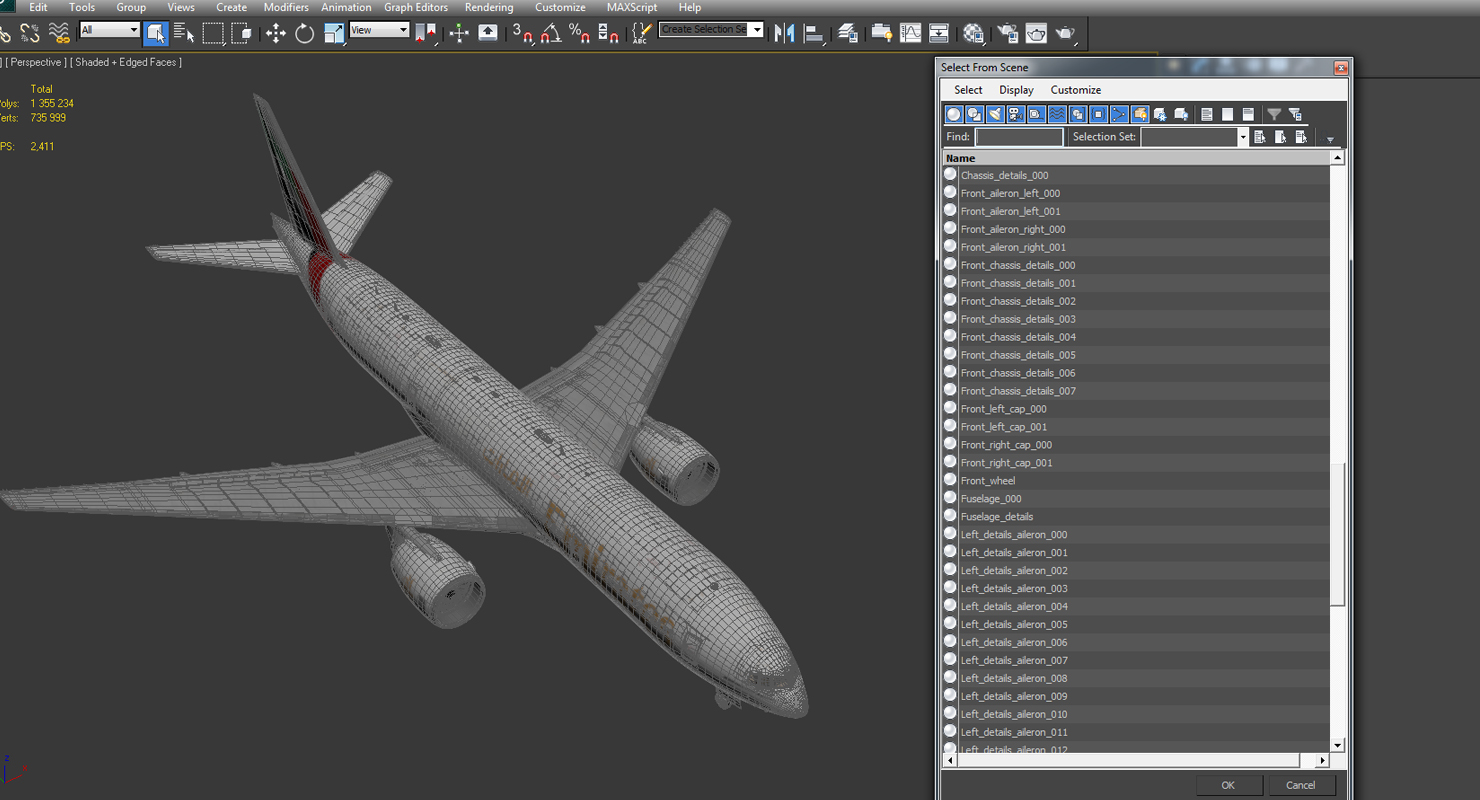Click Select None icon in dialog
Viewport: 1480px width, 800px height.
point(1227,114)
